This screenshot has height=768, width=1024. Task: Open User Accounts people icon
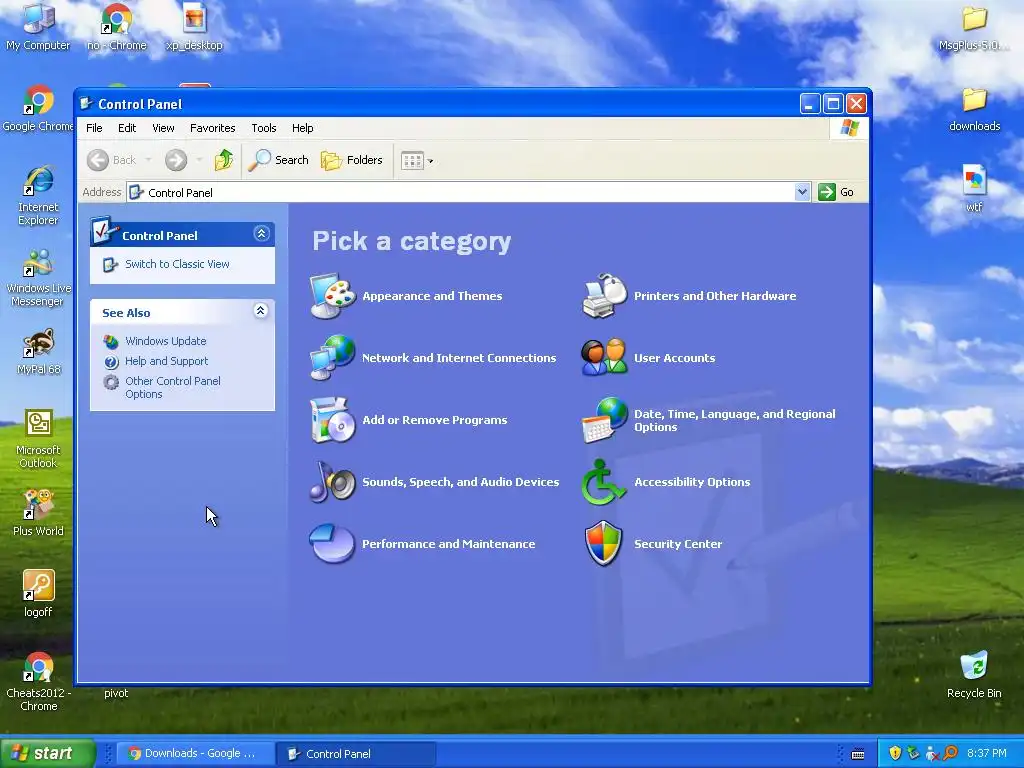click(x=604, y=357)
